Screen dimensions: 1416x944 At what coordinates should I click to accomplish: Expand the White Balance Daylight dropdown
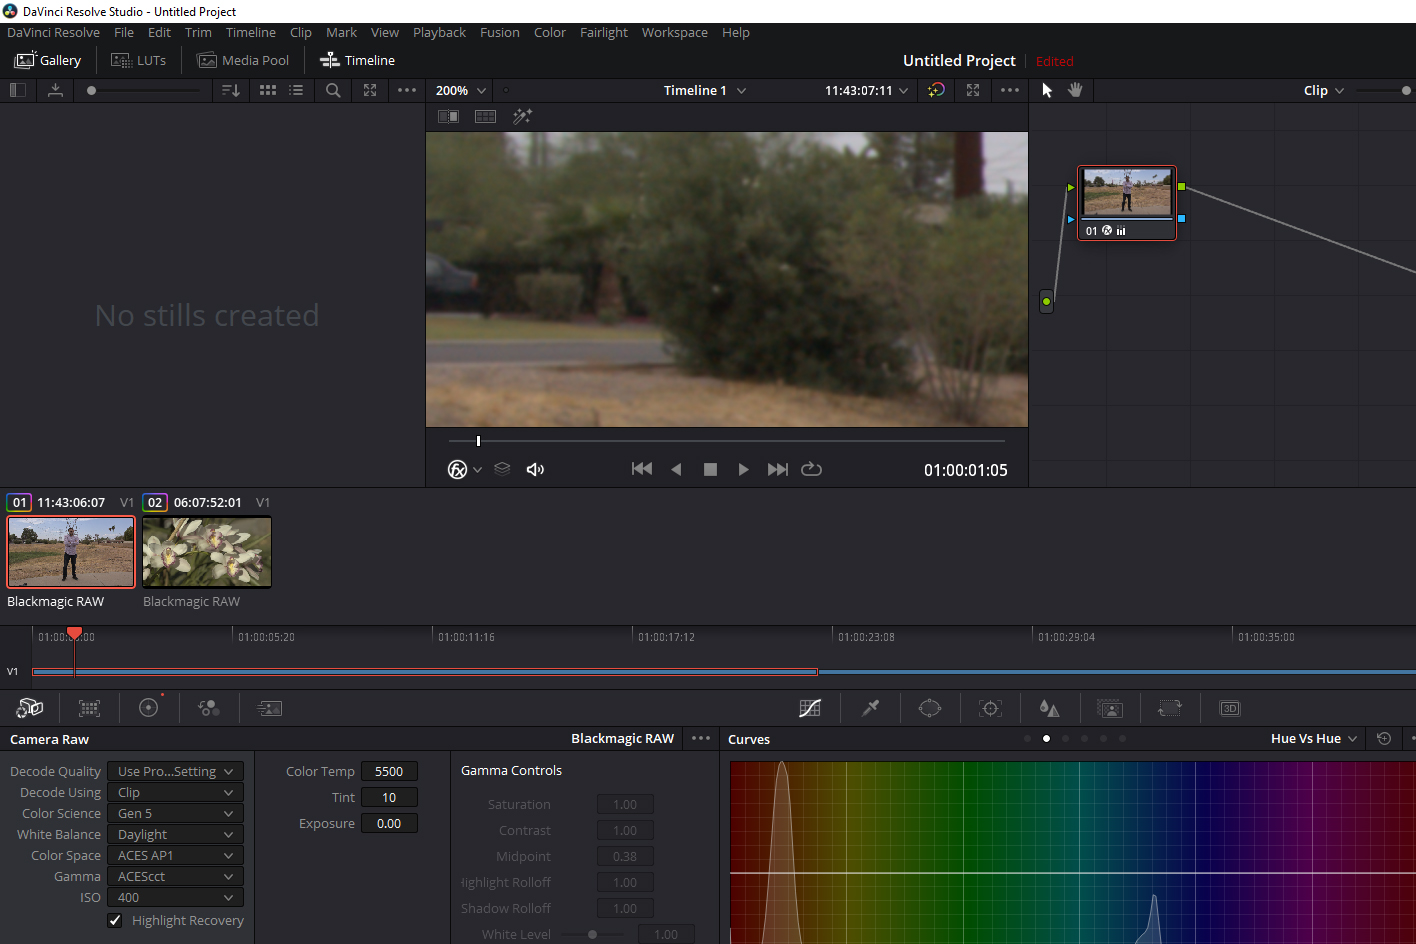(175, 834)
